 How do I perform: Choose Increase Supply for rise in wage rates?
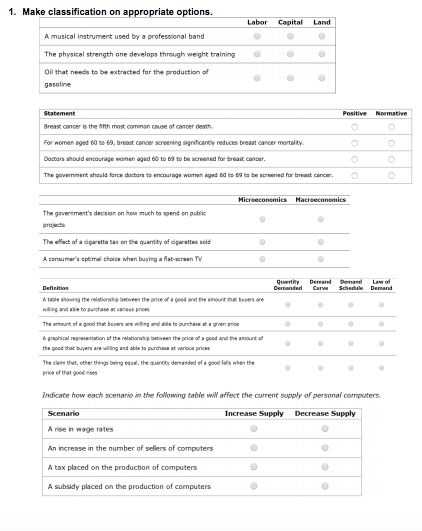click(x=254, y=429)
